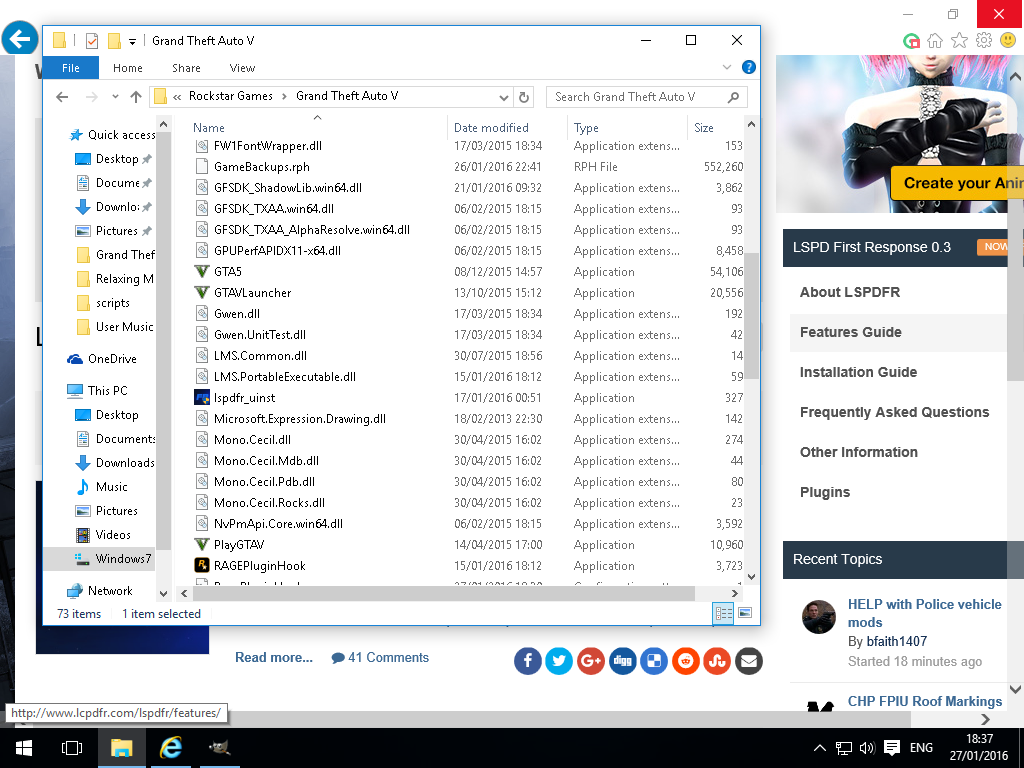Refresh the Grand Theft Auto V folder
This screenshot has height=768, width=1024.
click(524, 97)
